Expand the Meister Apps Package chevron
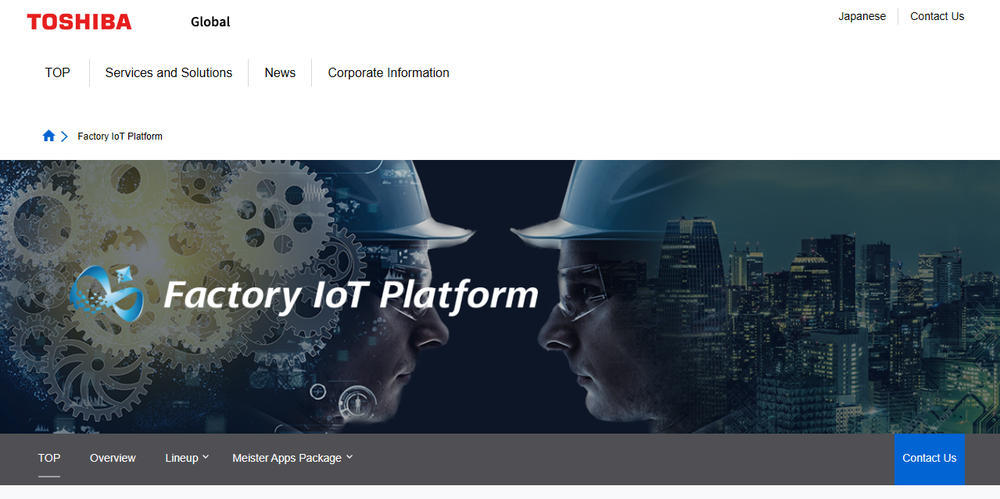 click(x=349, y=457)
